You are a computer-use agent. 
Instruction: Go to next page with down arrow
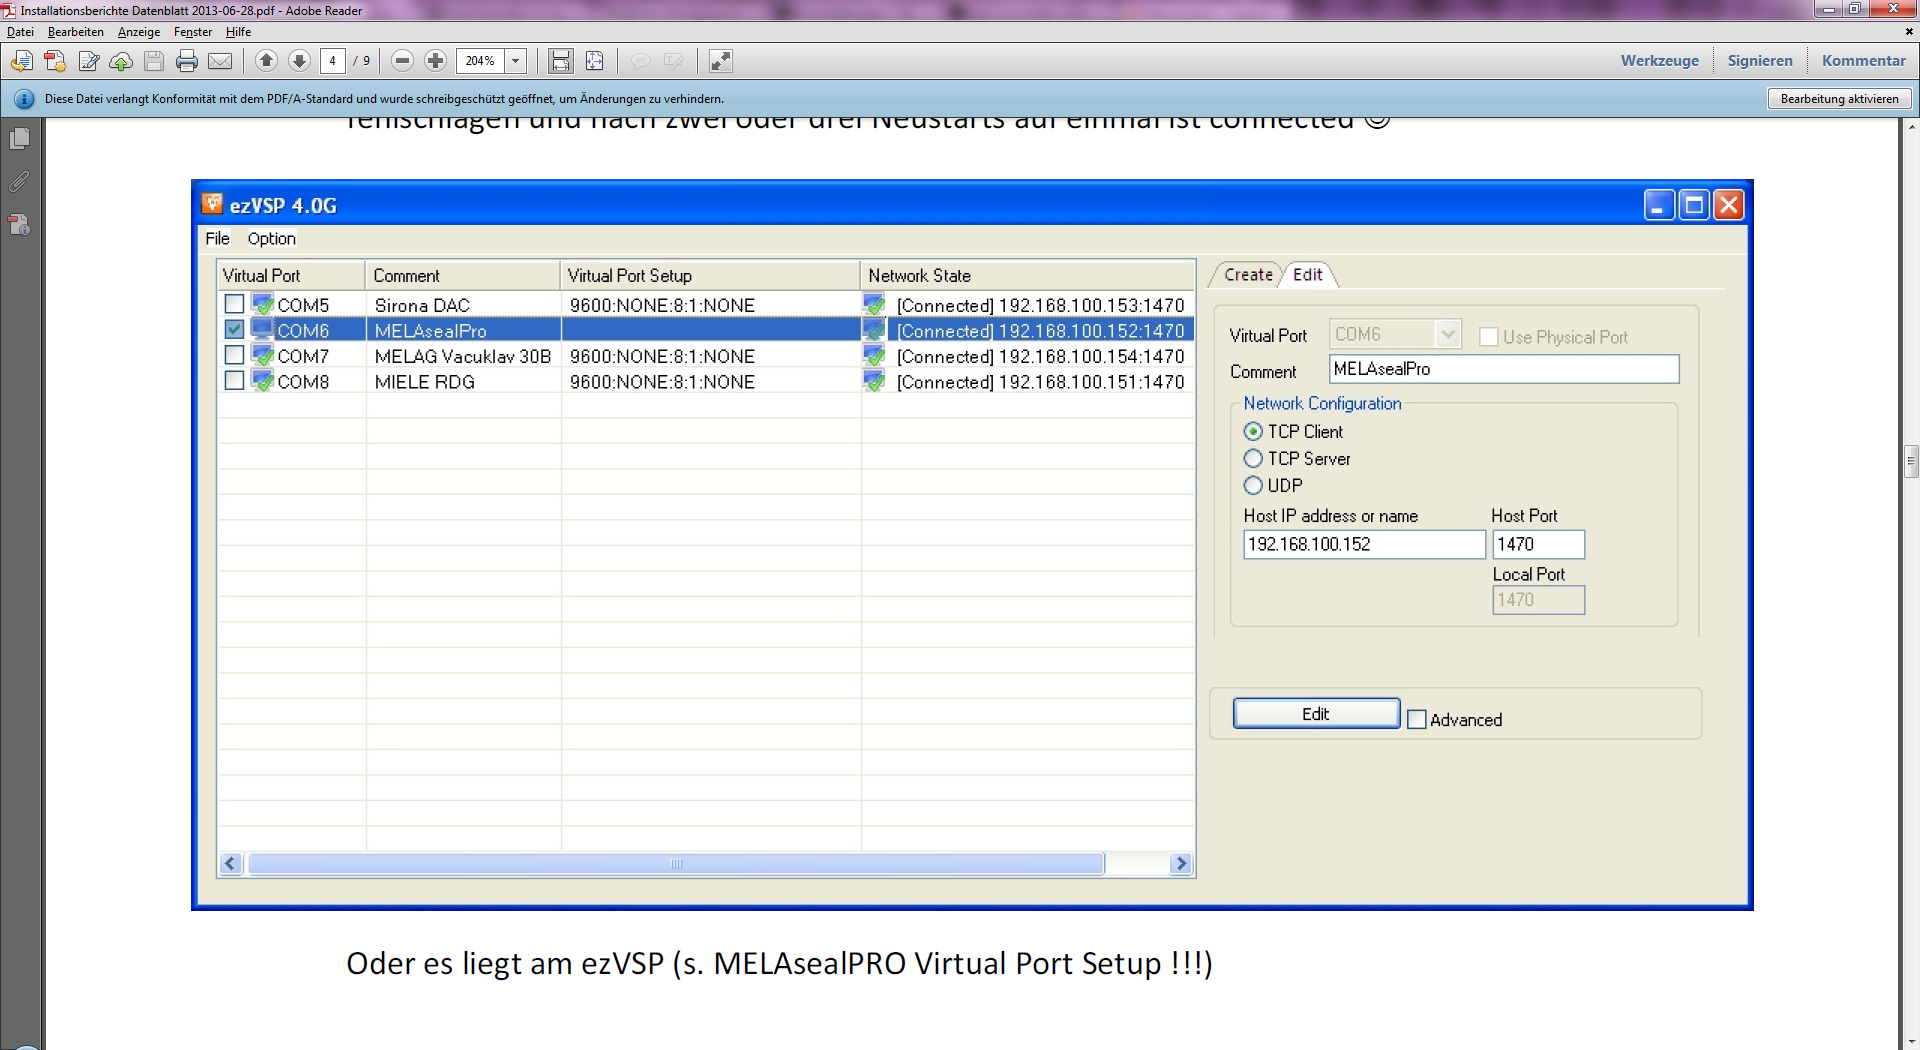coord(299,60)
